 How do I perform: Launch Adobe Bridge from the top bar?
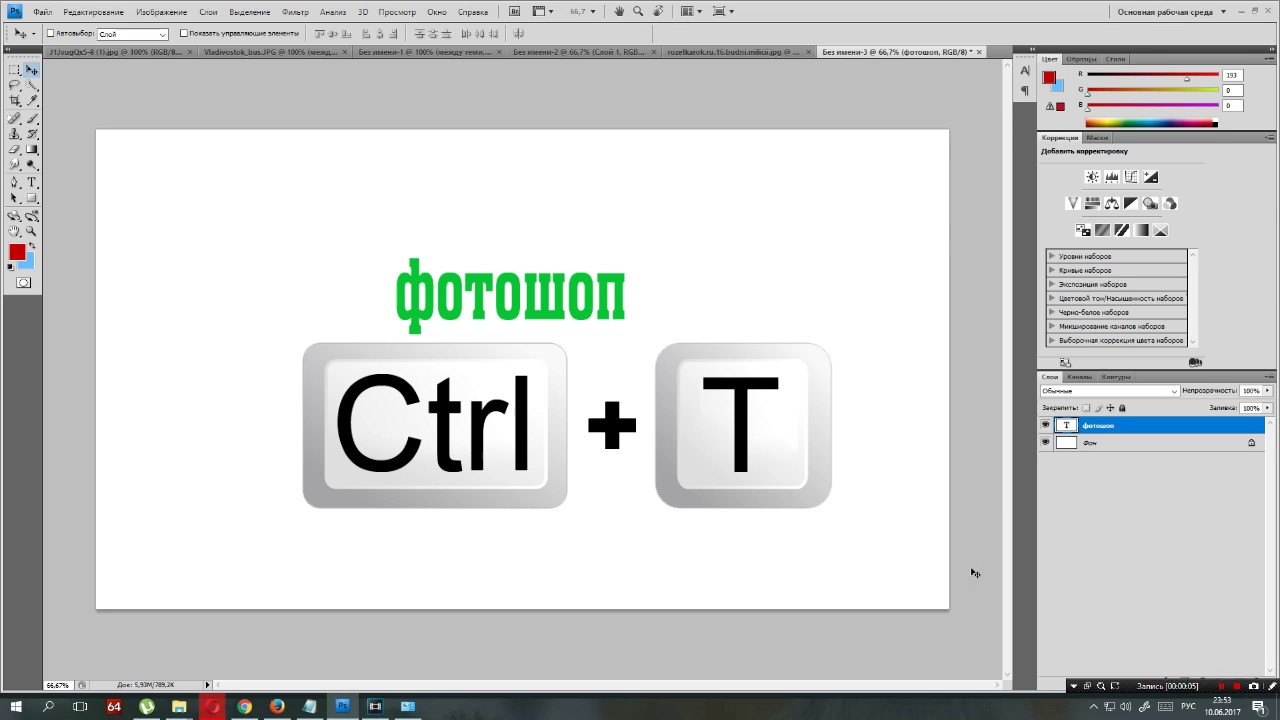click(x=515, y=11)
